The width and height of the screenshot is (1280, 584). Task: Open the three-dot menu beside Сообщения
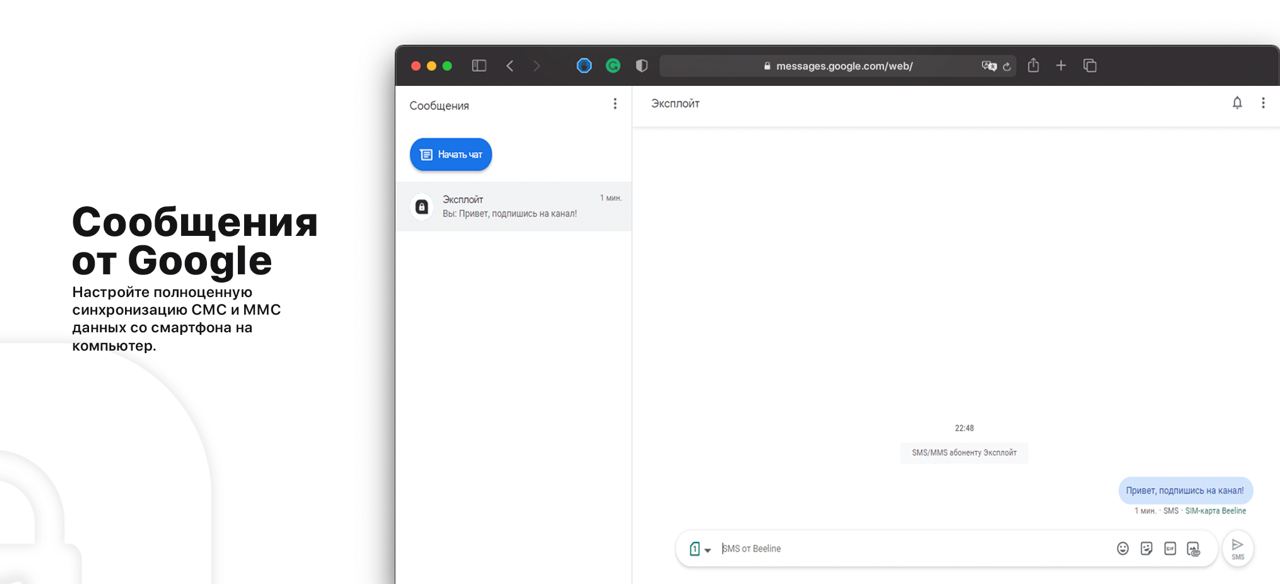coord(615,104)
